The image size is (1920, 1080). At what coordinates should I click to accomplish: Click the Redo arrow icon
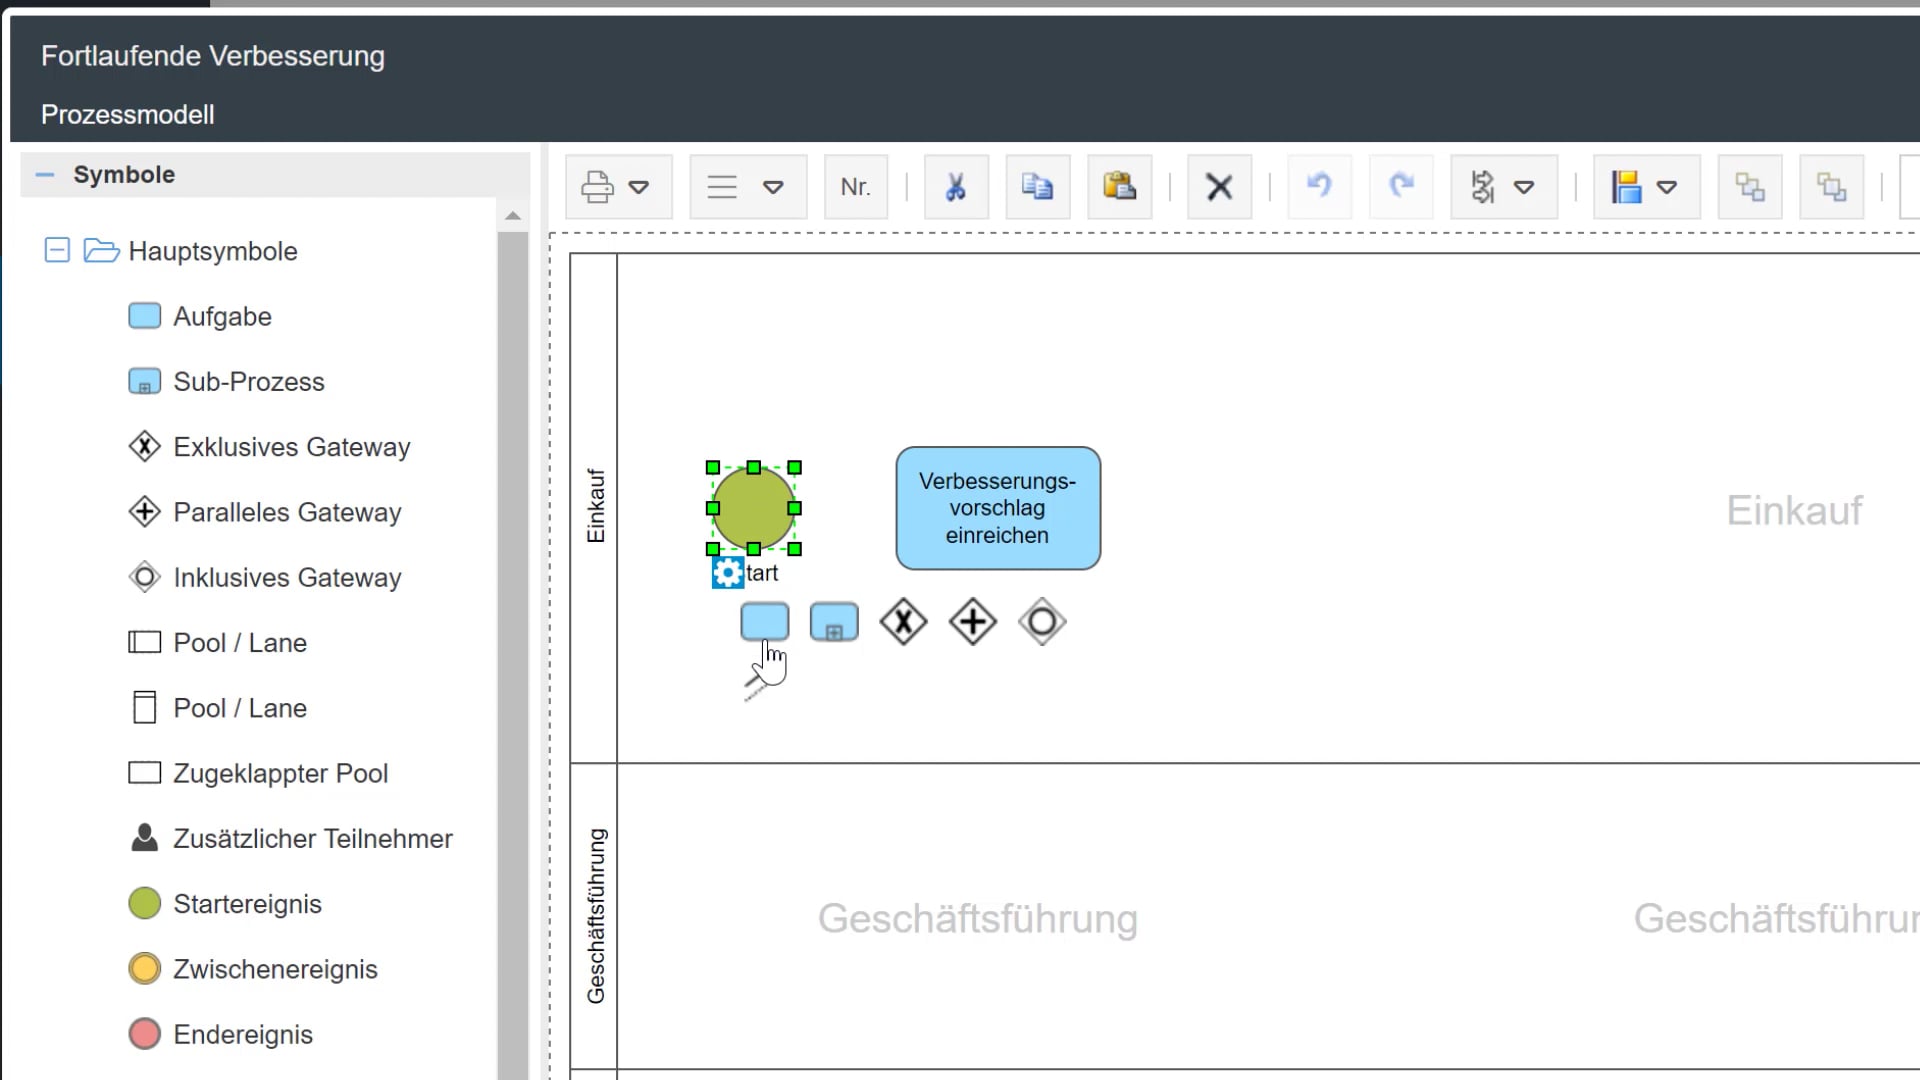(x=1401, y=187)
